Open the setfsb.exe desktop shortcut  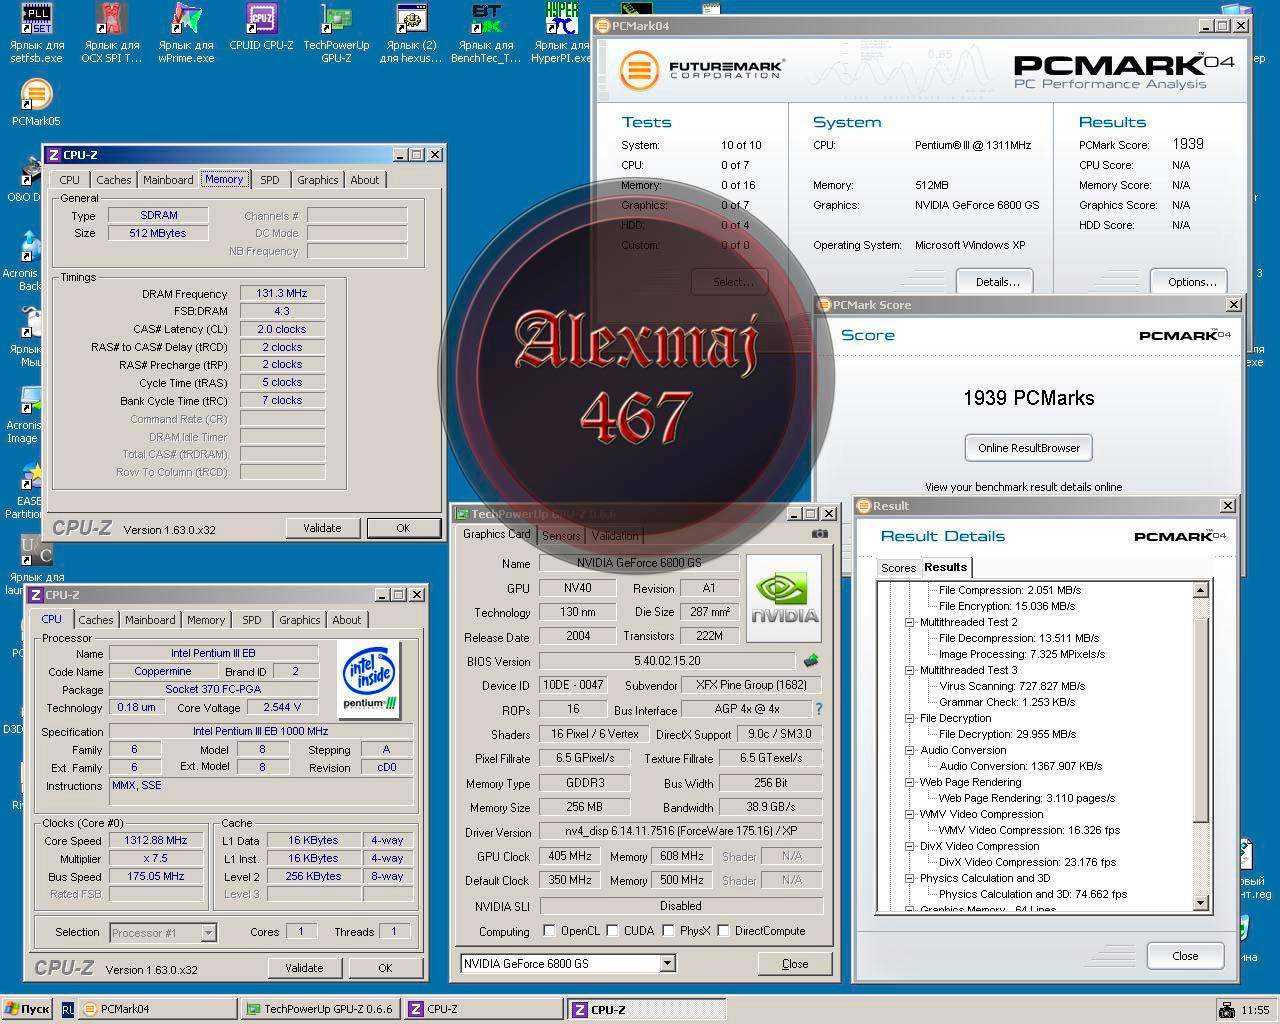pos(37,32)
